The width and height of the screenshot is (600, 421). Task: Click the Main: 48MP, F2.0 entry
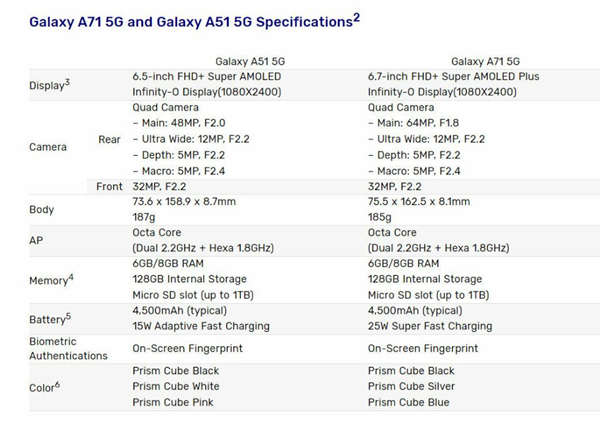pyautogui.click(x=179, y=123)
